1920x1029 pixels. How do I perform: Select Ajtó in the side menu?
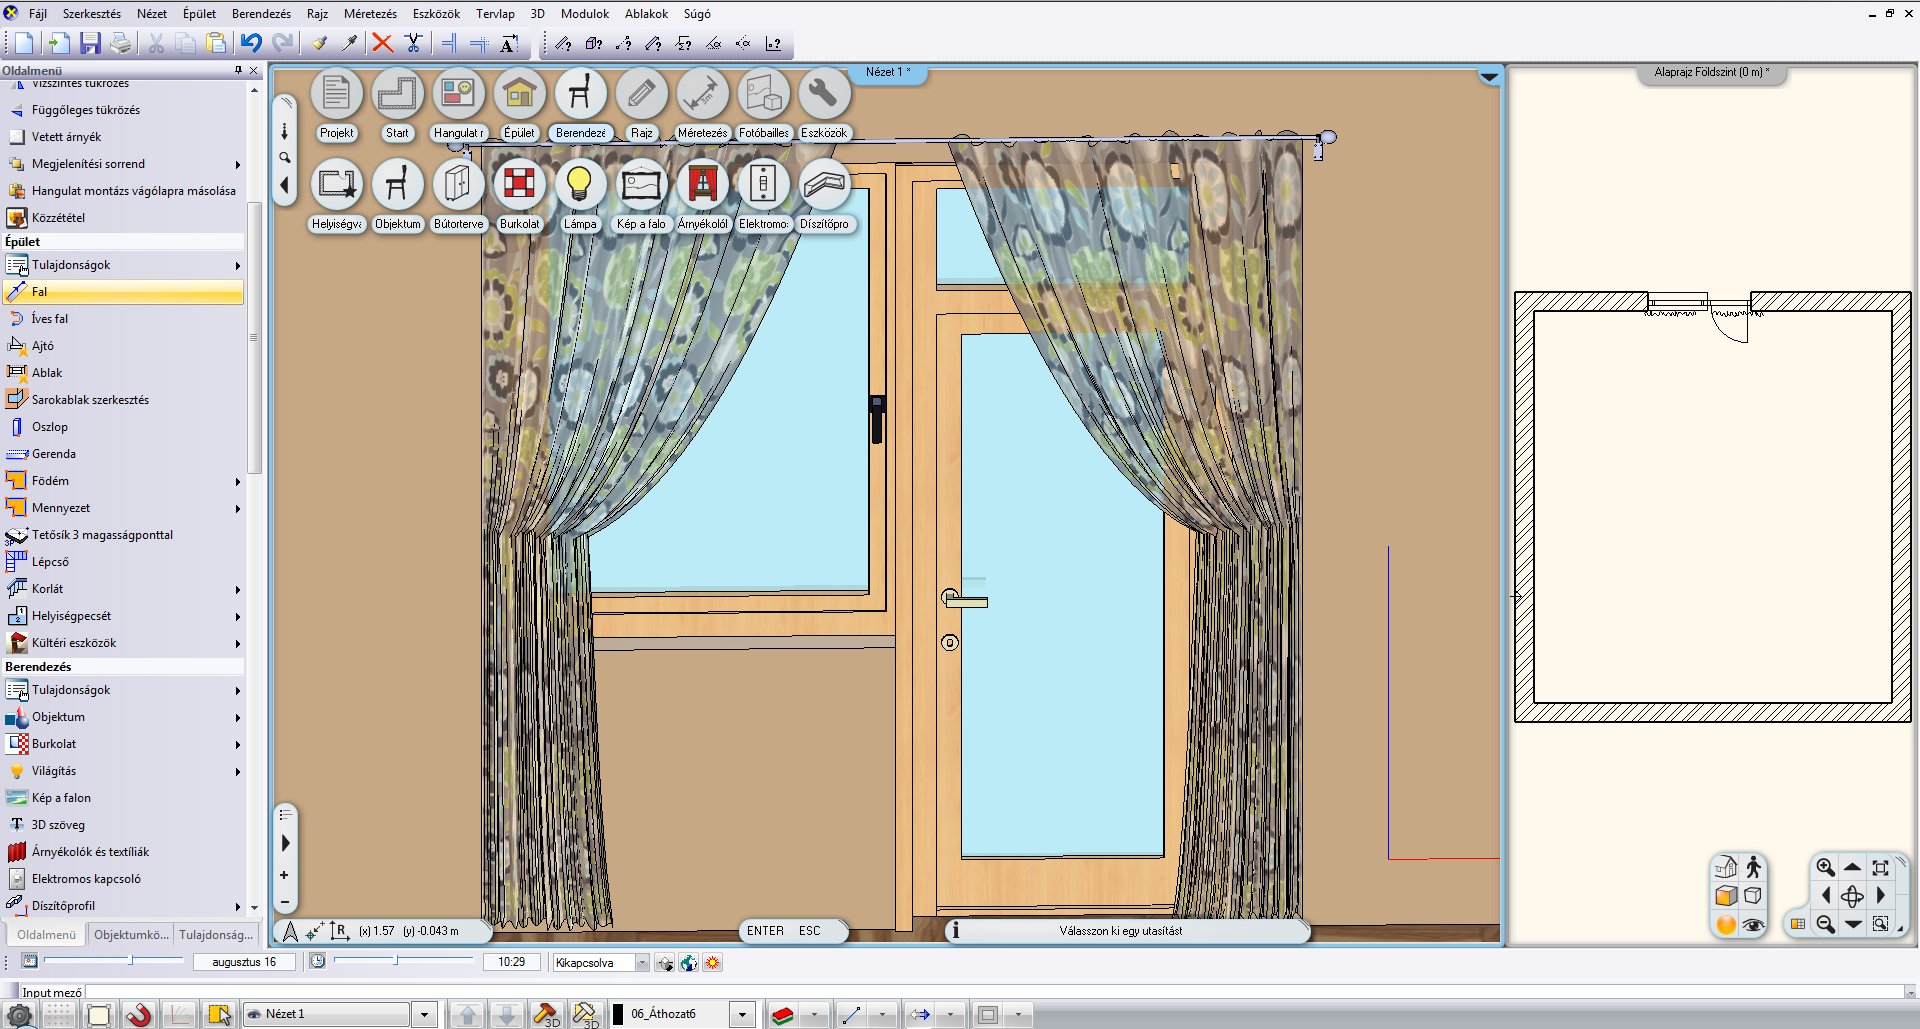pyautogui.click(x=43, y=346)
